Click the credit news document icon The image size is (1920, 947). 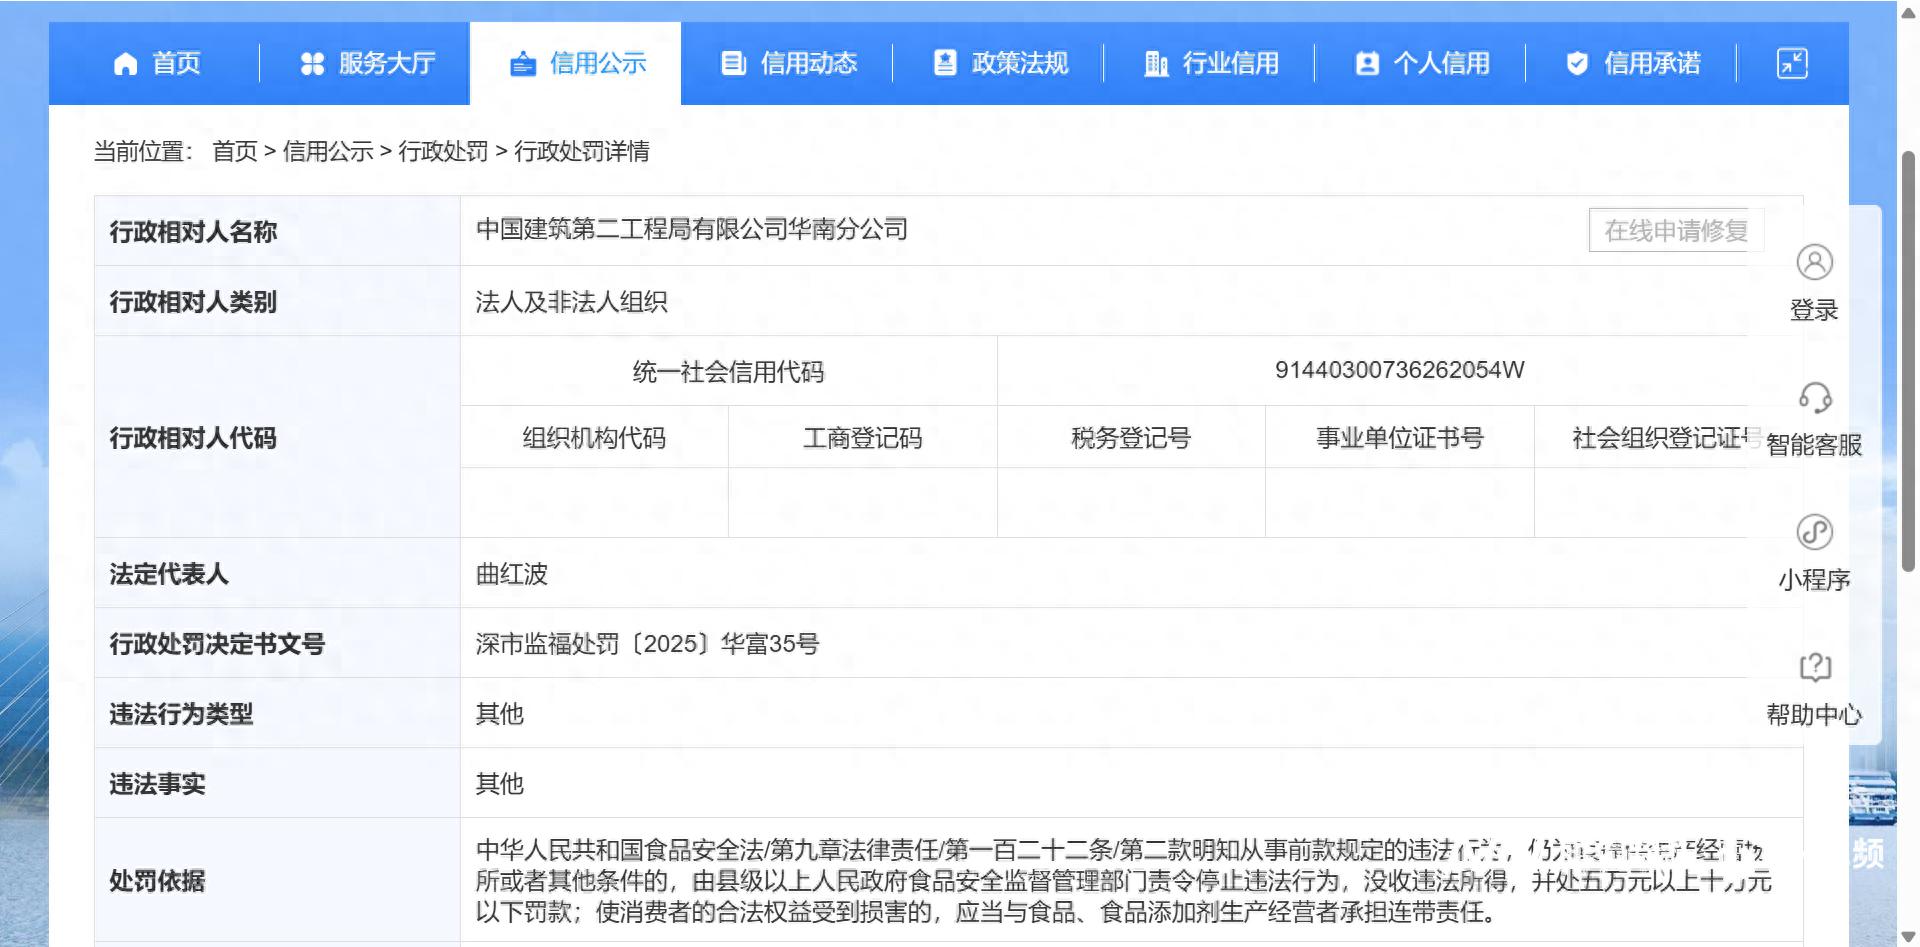point(734,64)
